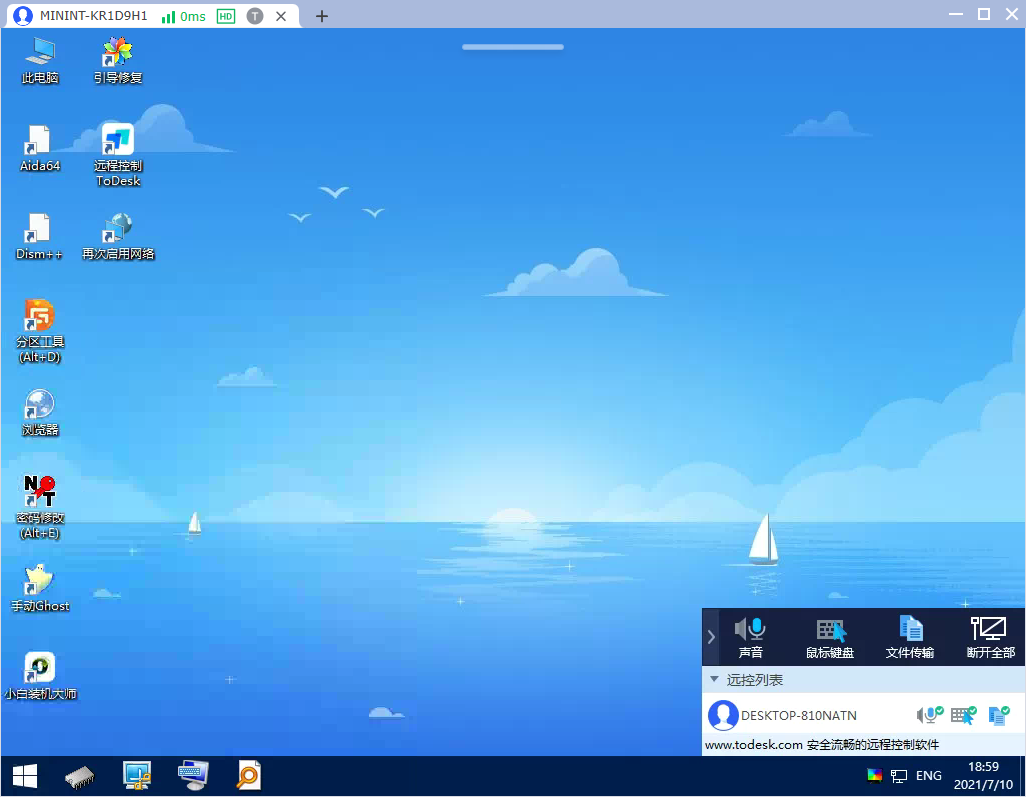Screen dimensions: 1026x797
Task: Collapse ToDesk panel with side chevron arrow
Action: [711, 636]
